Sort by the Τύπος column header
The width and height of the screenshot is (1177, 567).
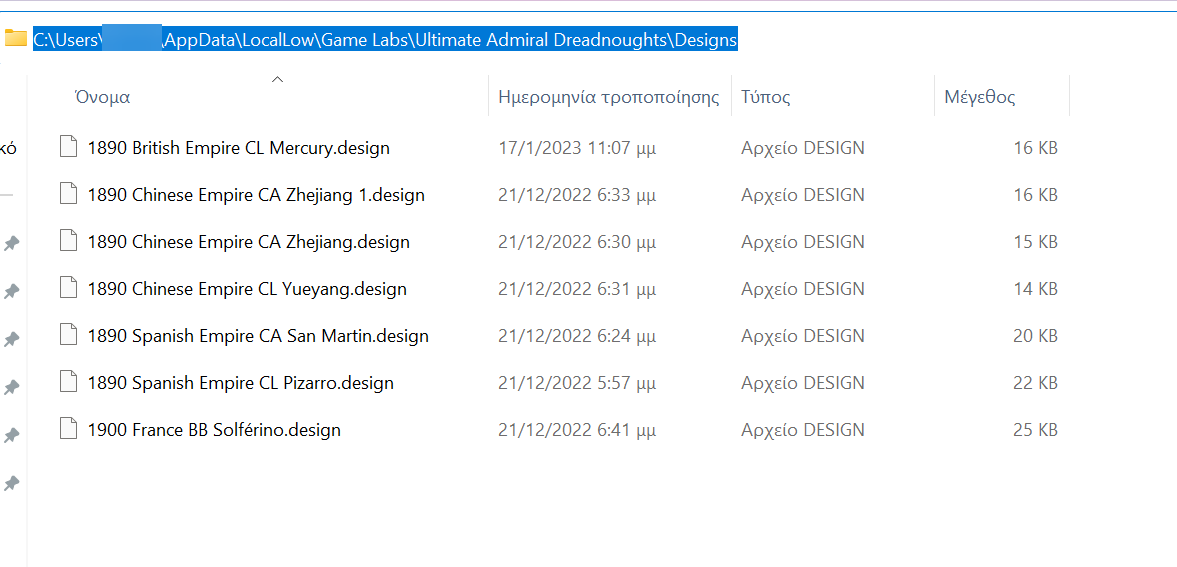point(766,97)
